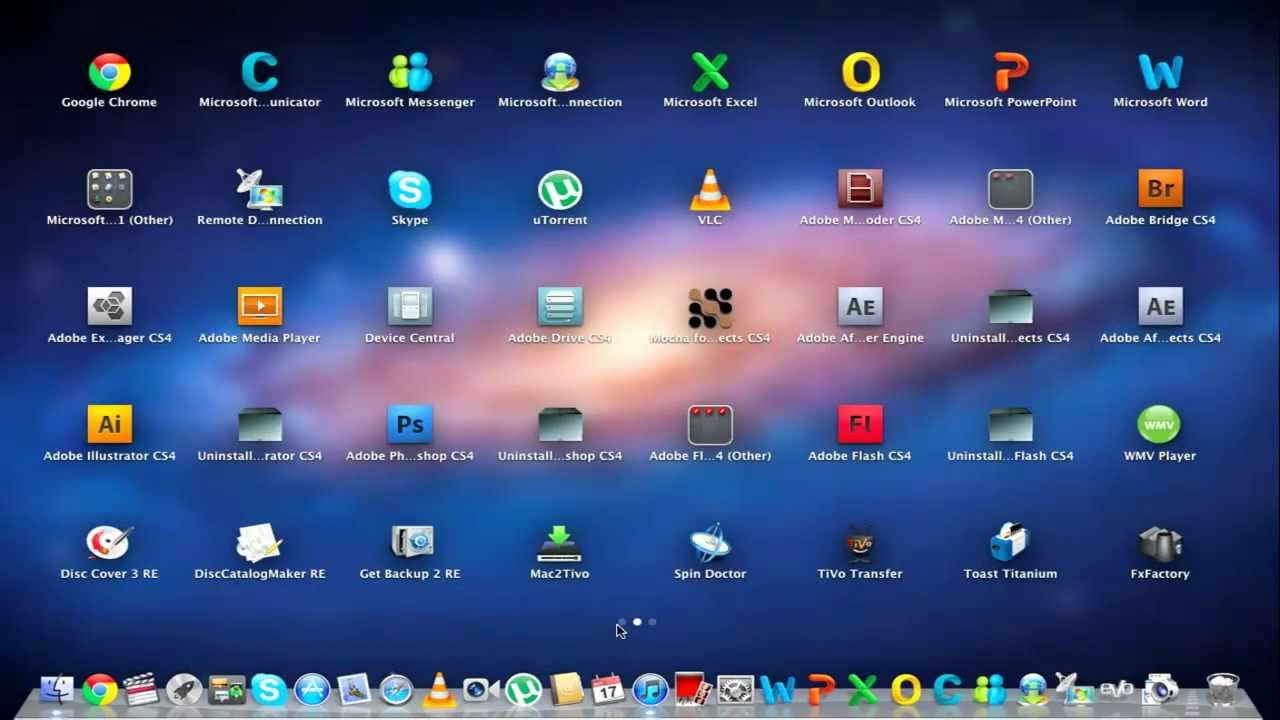This screenshot has height=720, width=1280.
Task: Open Skype from the Dock
Action: pyautogui.click(x=269, y=690)
